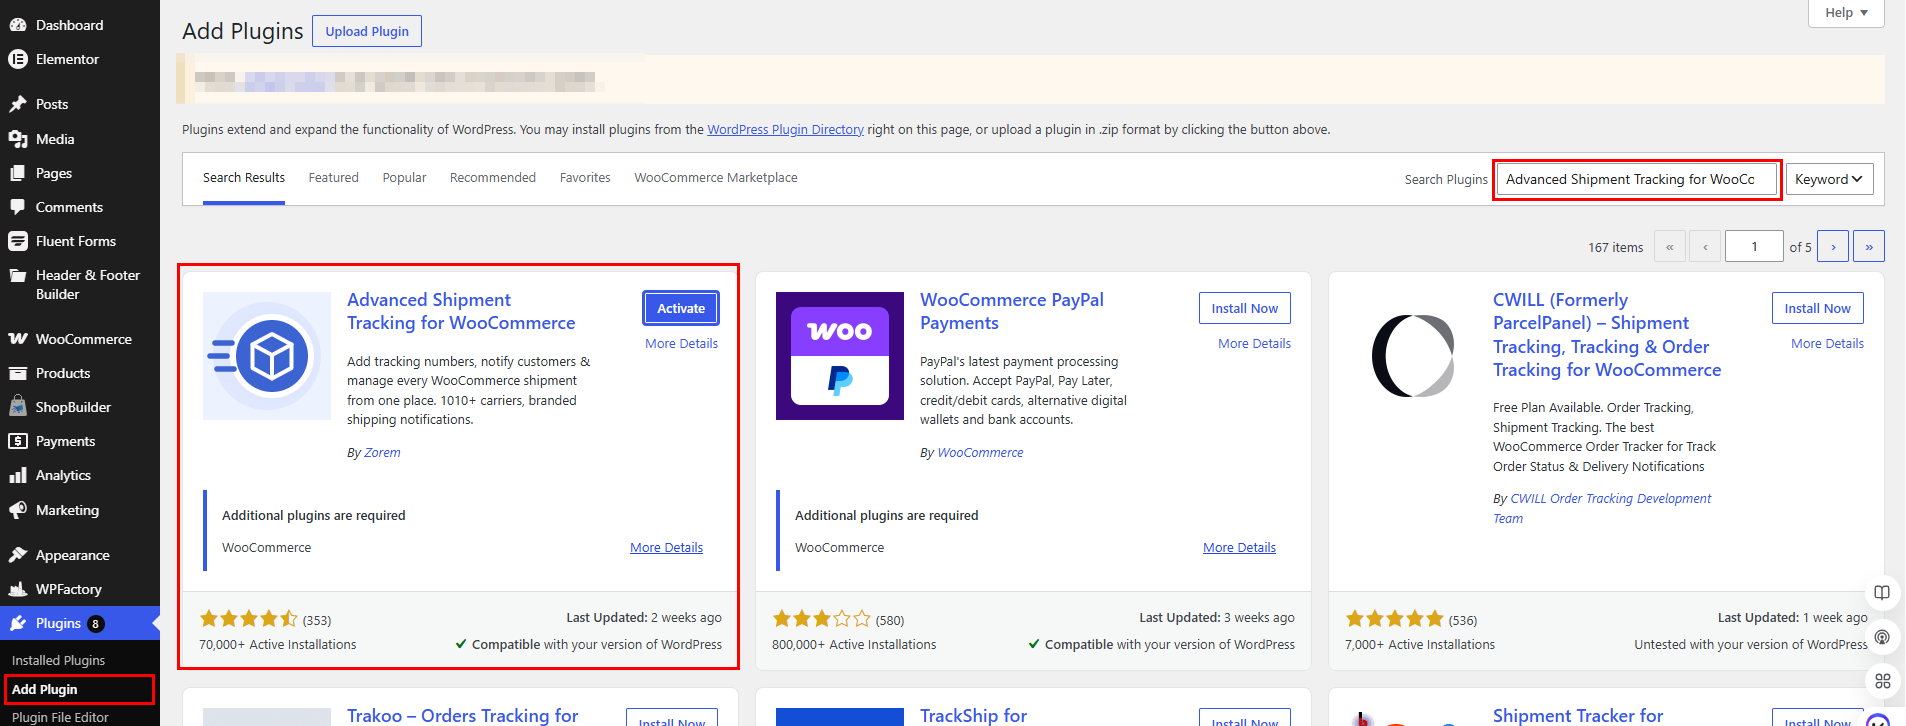Open Installed Plugins submenu item
Image resolution: width=1906 pixels, height=726 pixels.
58,660
